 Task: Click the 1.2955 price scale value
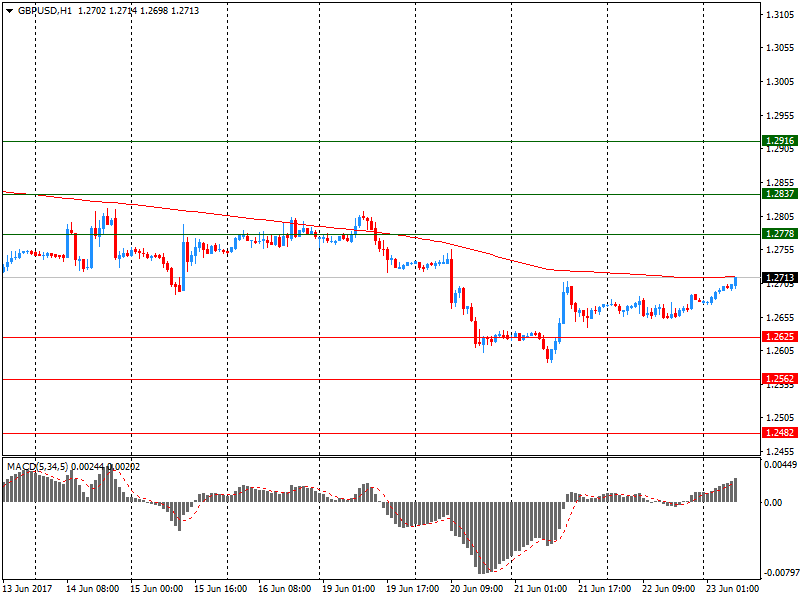pos(780,115)
